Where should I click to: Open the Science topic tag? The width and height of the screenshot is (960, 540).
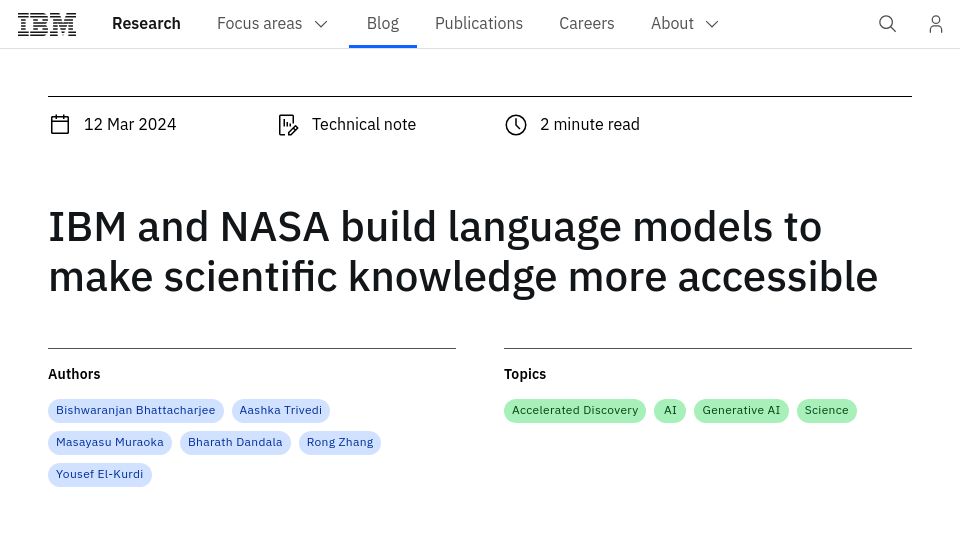(x=826, y=410)
